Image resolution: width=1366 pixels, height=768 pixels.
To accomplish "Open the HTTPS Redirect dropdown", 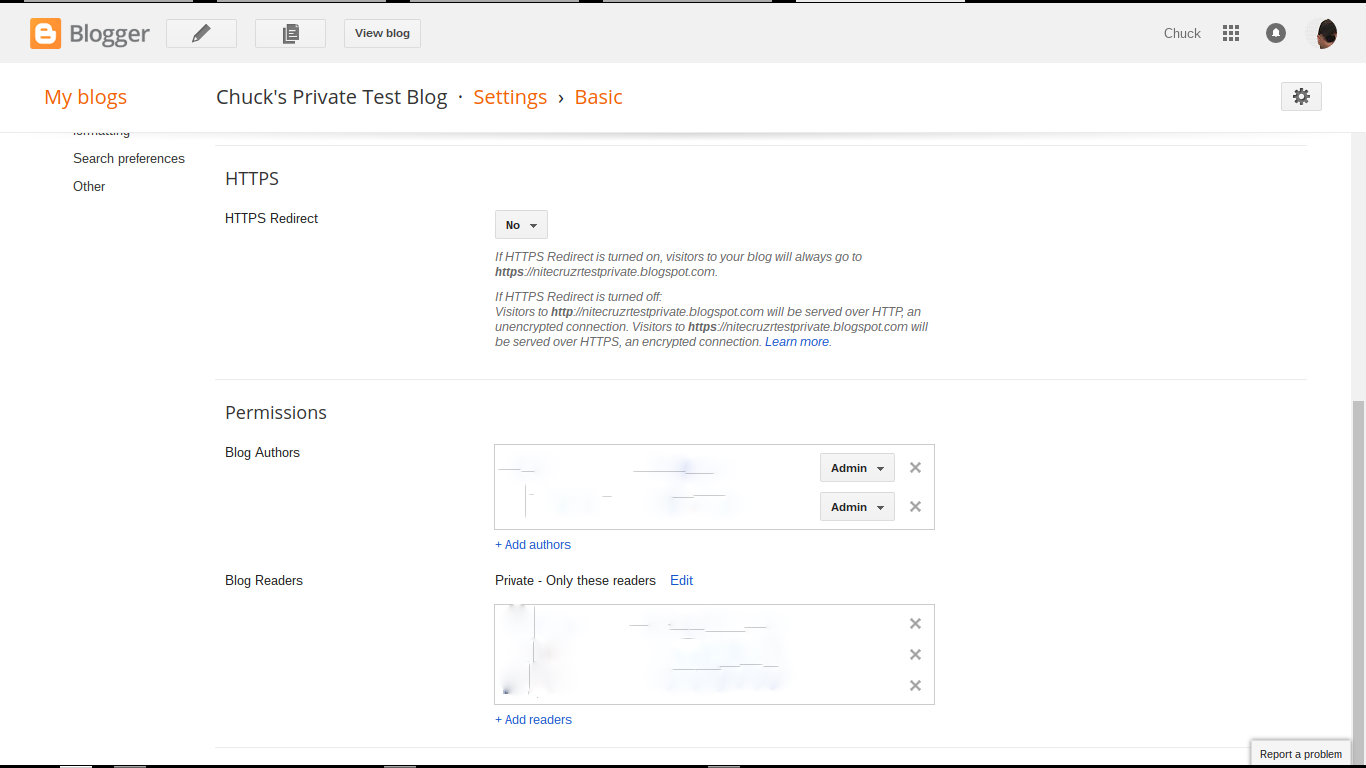I will 520,224.
